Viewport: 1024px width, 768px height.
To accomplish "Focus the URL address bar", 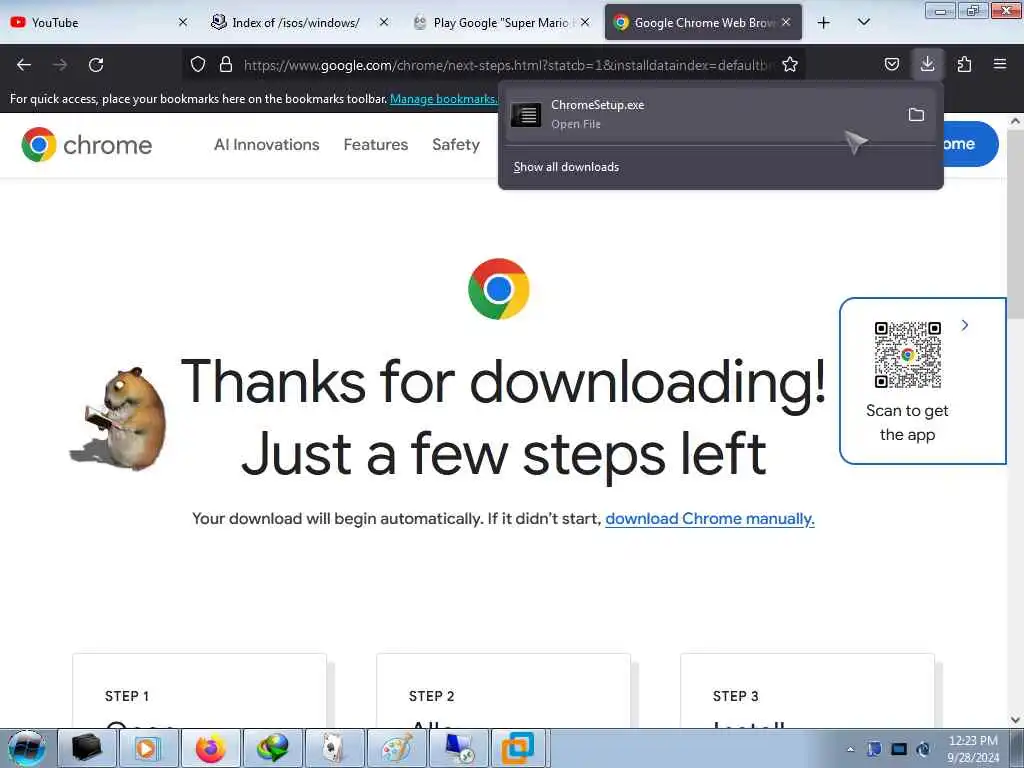I will click(x=506, y=65).
